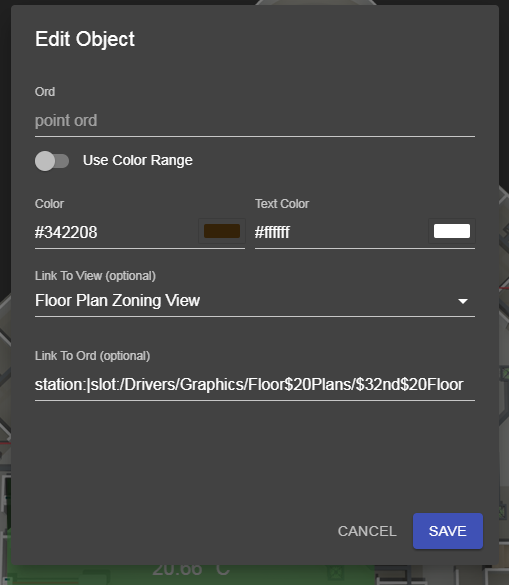Click the Edit Object dialog title
The width and height of the screenshot is (509, 585).
pos(85,39)
